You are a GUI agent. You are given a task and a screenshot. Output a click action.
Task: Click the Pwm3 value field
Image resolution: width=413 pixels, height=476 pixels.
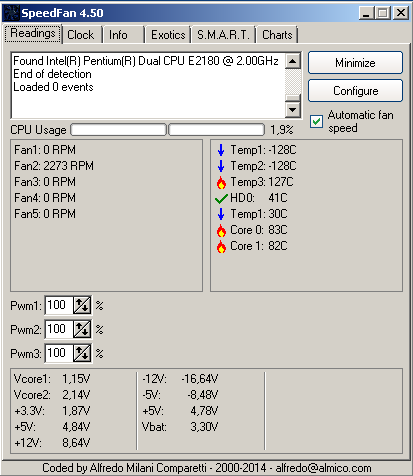coord(59,353)
